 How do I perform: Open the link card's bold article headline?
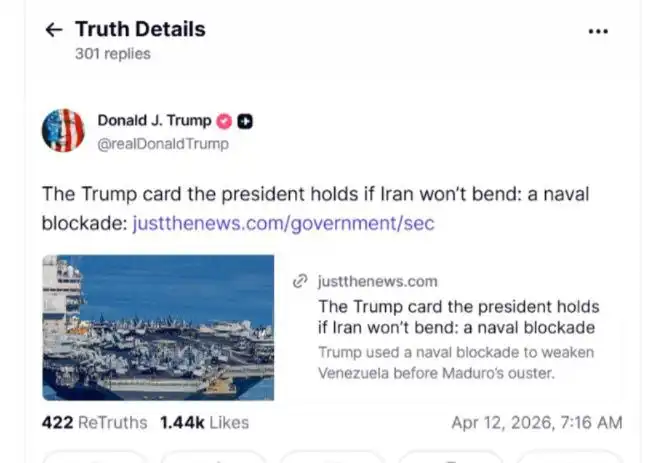coord(458,317)
